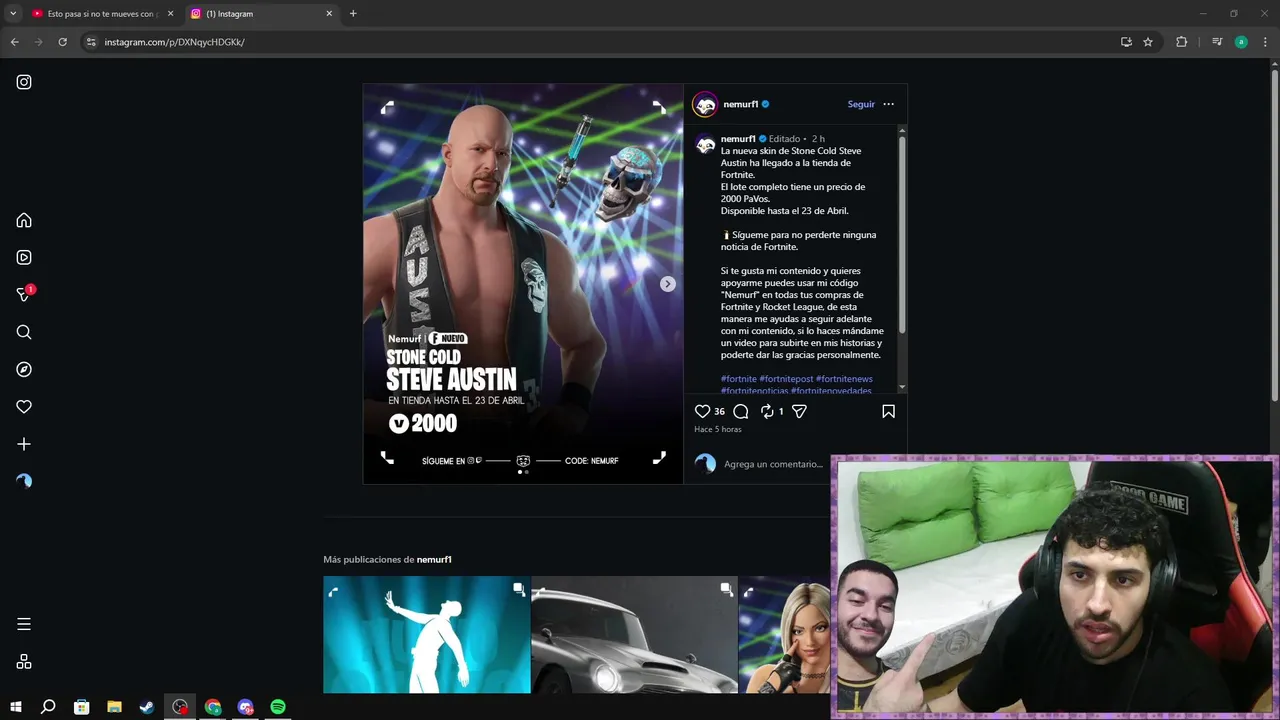Click the caption panel scrollbar

(902, 235)
